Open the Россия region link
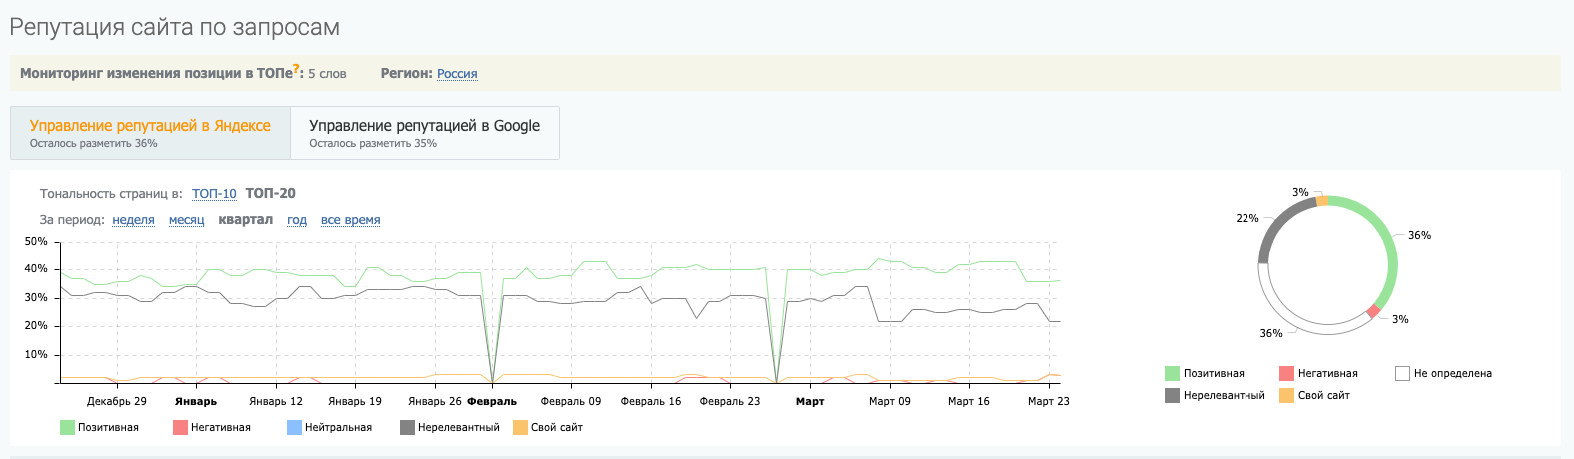 457,74
